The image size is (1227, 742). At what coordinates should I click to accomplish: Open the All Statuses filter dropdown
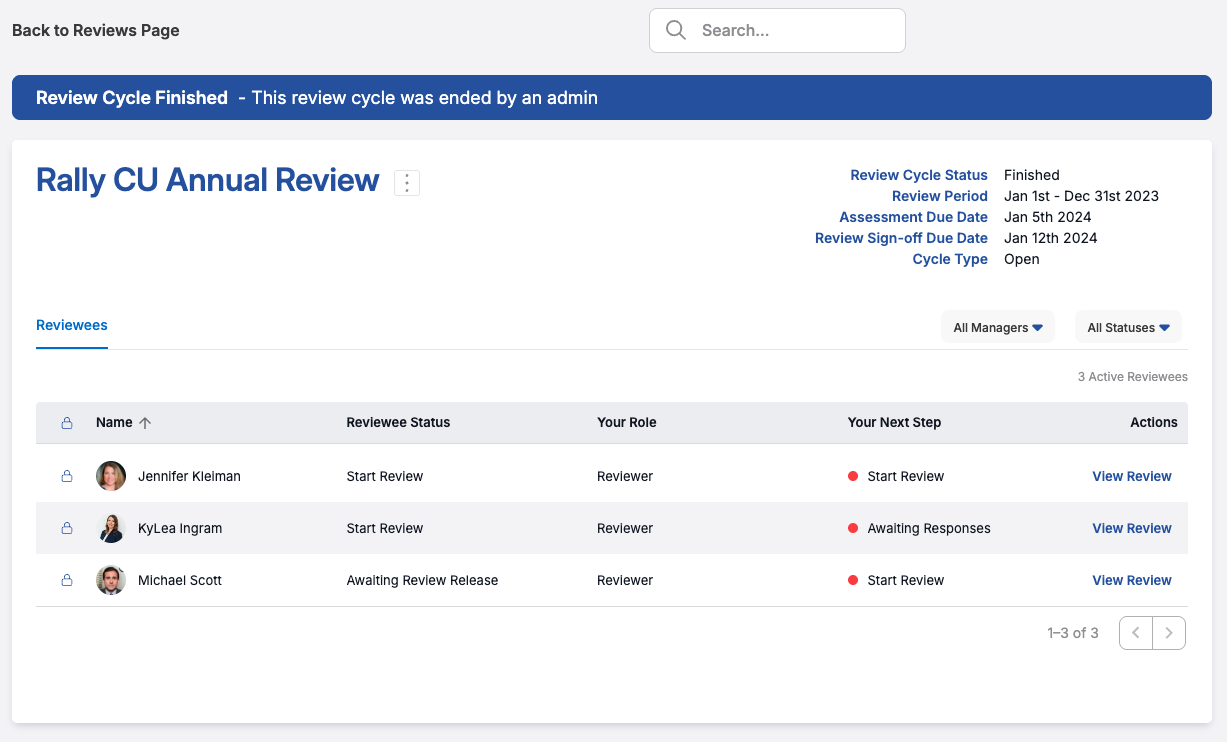(x=1128, y=327)
